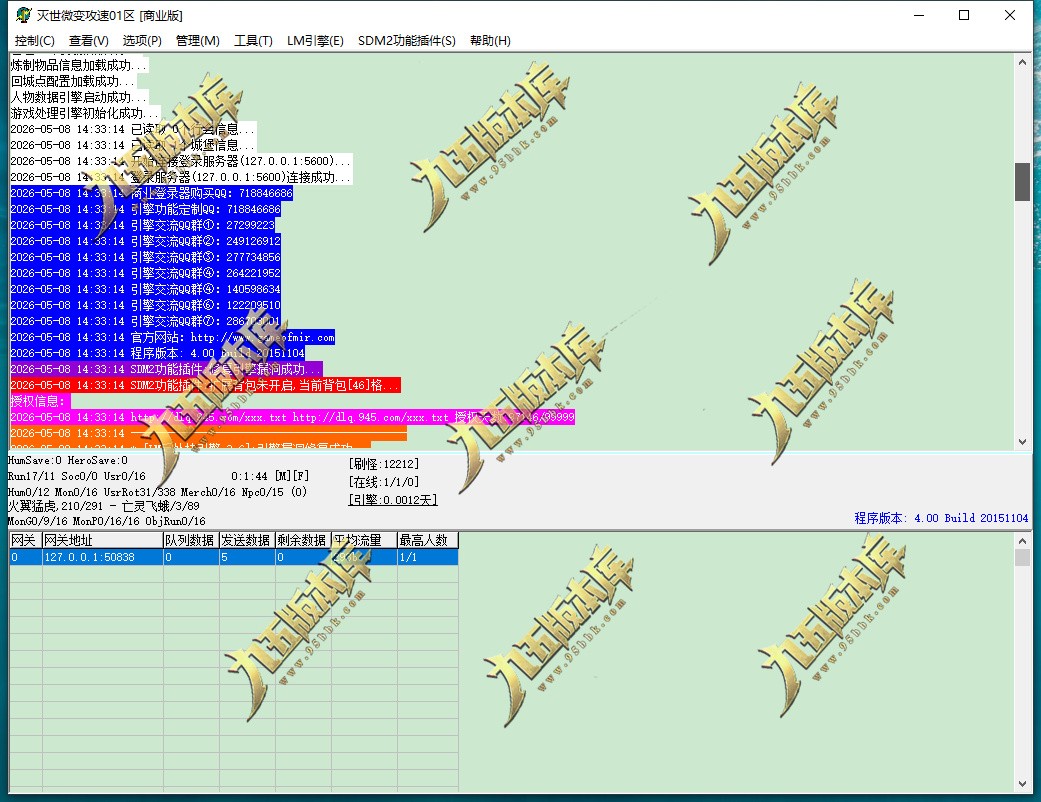Click gateway list scroll-down arrow

click(x=1022, y=783)
